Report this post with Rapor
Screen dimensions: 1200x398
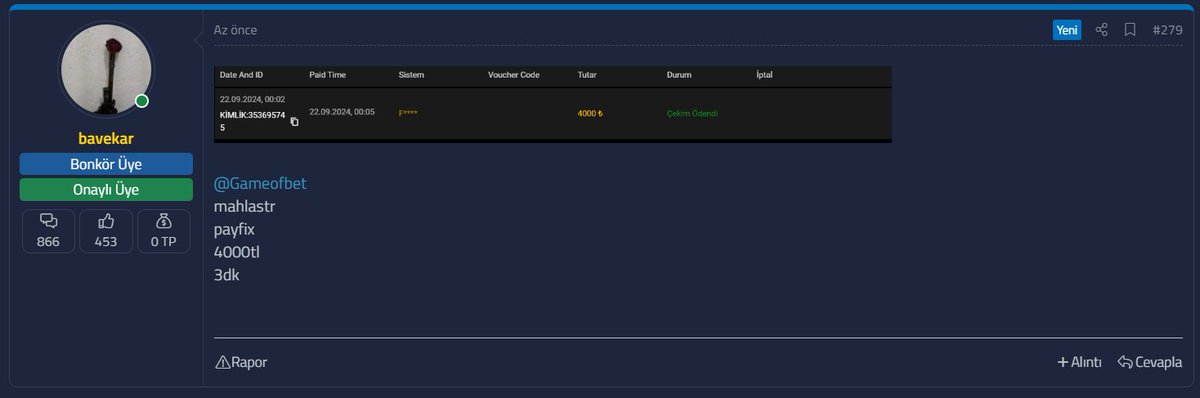[241, 362]
